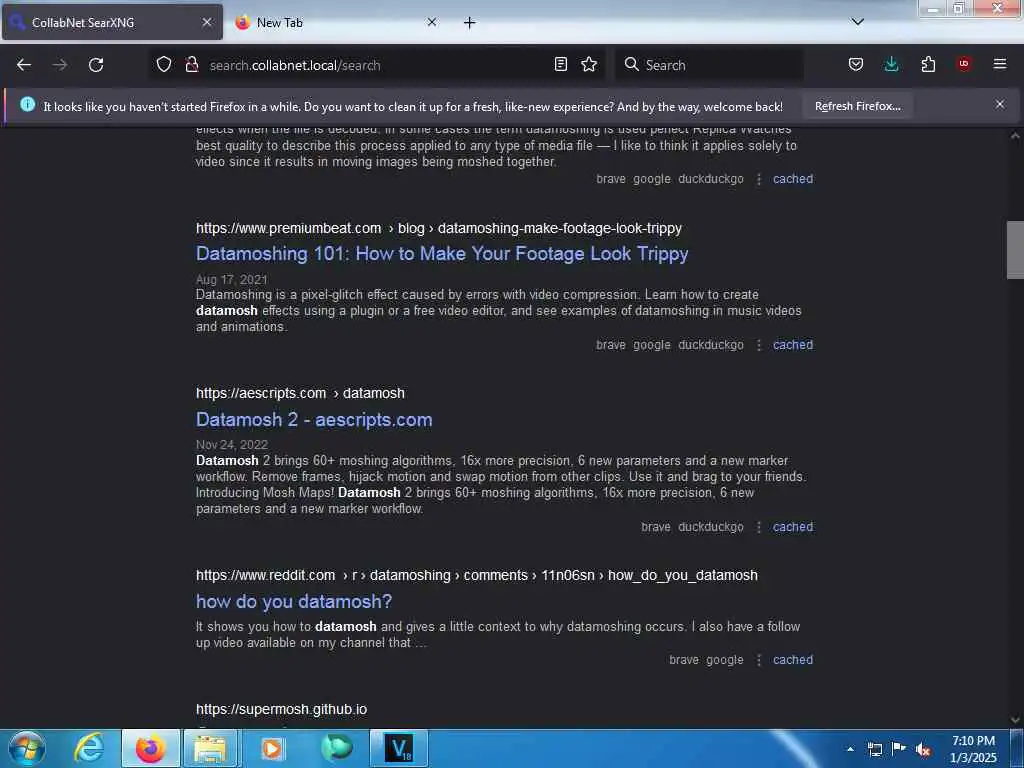The height and width of the screenshot is (768, 1024).
Task: Click the Aug 17, 2021 date text
Action: point(232,280)
